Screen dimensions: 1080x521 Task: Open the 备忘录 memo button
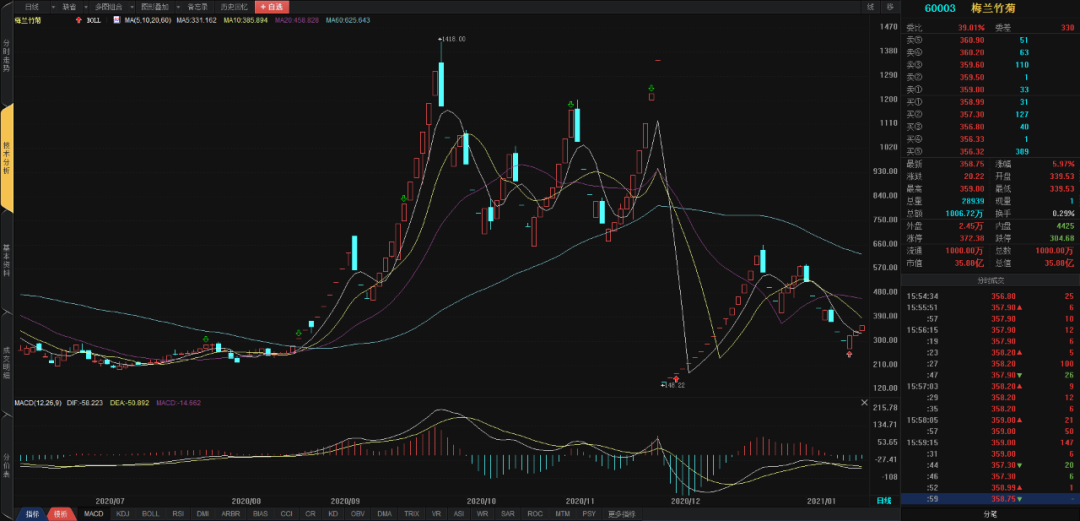[198, 7]
